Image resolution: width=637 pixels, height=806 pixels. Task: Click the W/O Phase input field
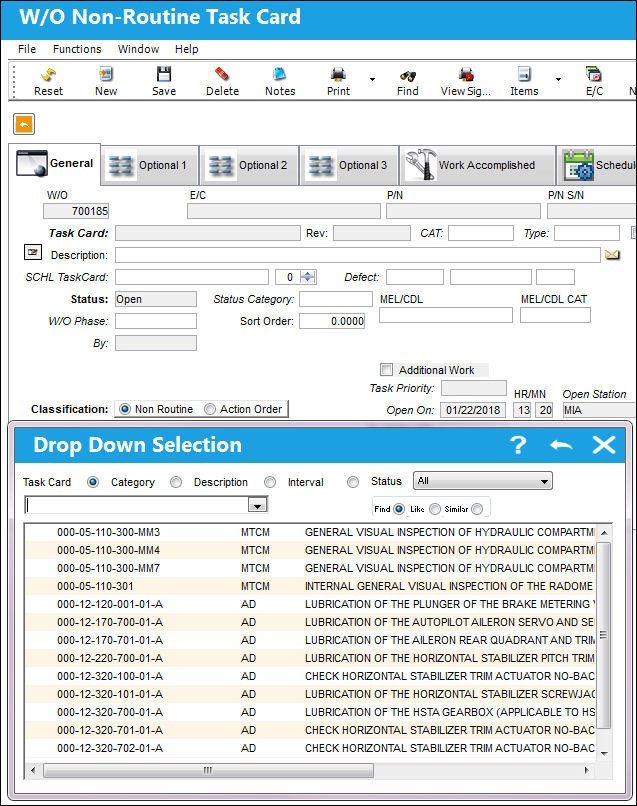(x=156, y=321)
